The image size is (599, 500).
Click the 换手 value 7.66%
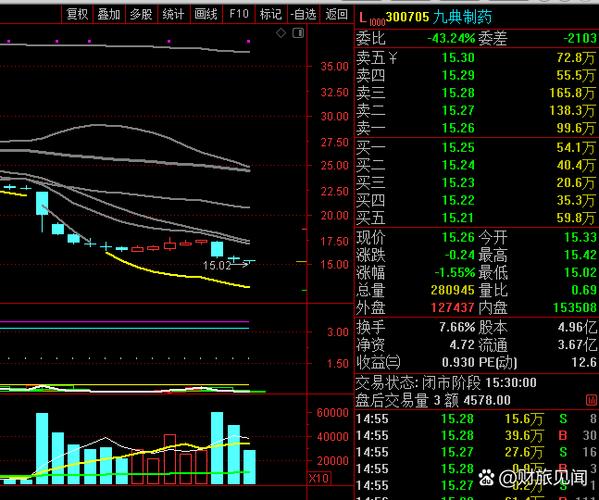point(457,327)
